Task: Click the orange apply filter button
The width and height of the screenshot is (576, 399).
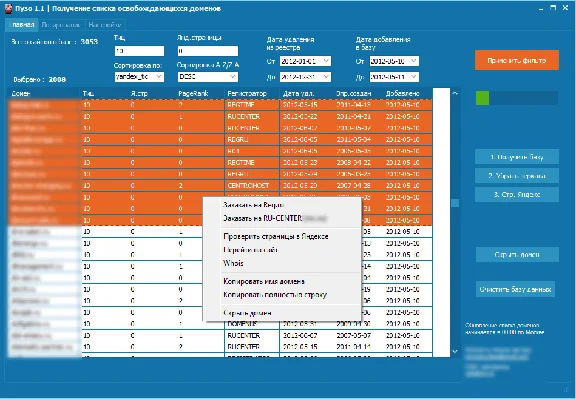Action: tap(516, 60)
